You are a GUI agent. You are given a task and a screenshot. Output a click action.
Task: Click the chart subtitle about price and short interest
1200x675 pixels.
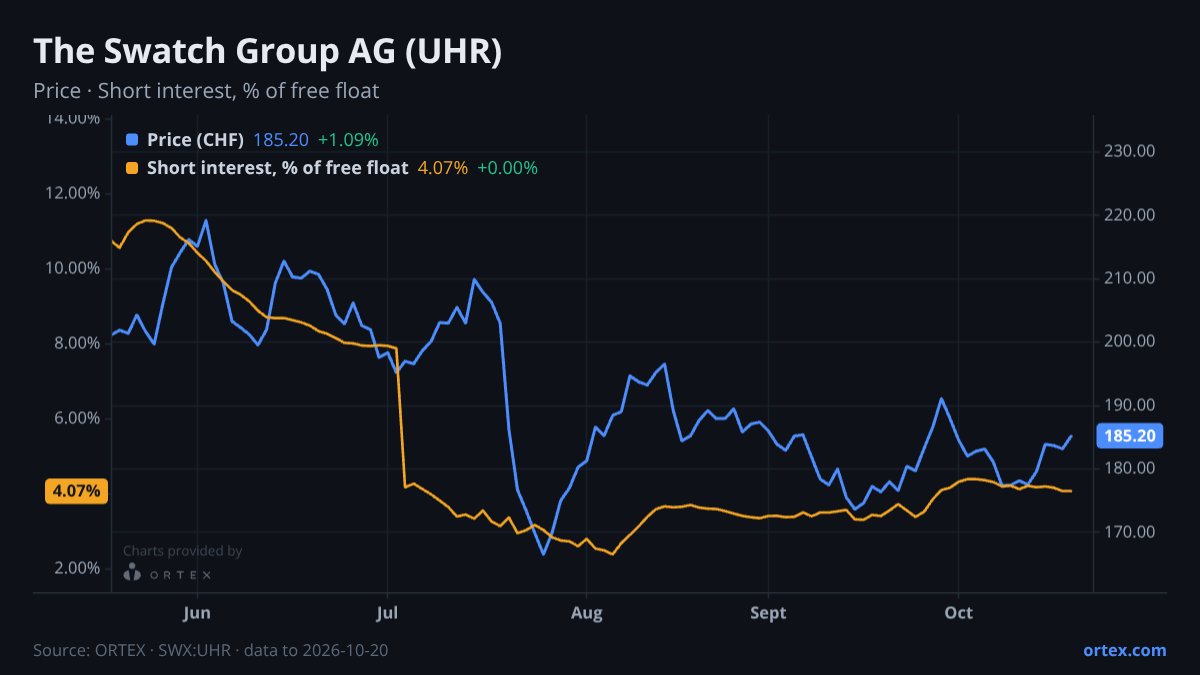(x=206, y=91)
